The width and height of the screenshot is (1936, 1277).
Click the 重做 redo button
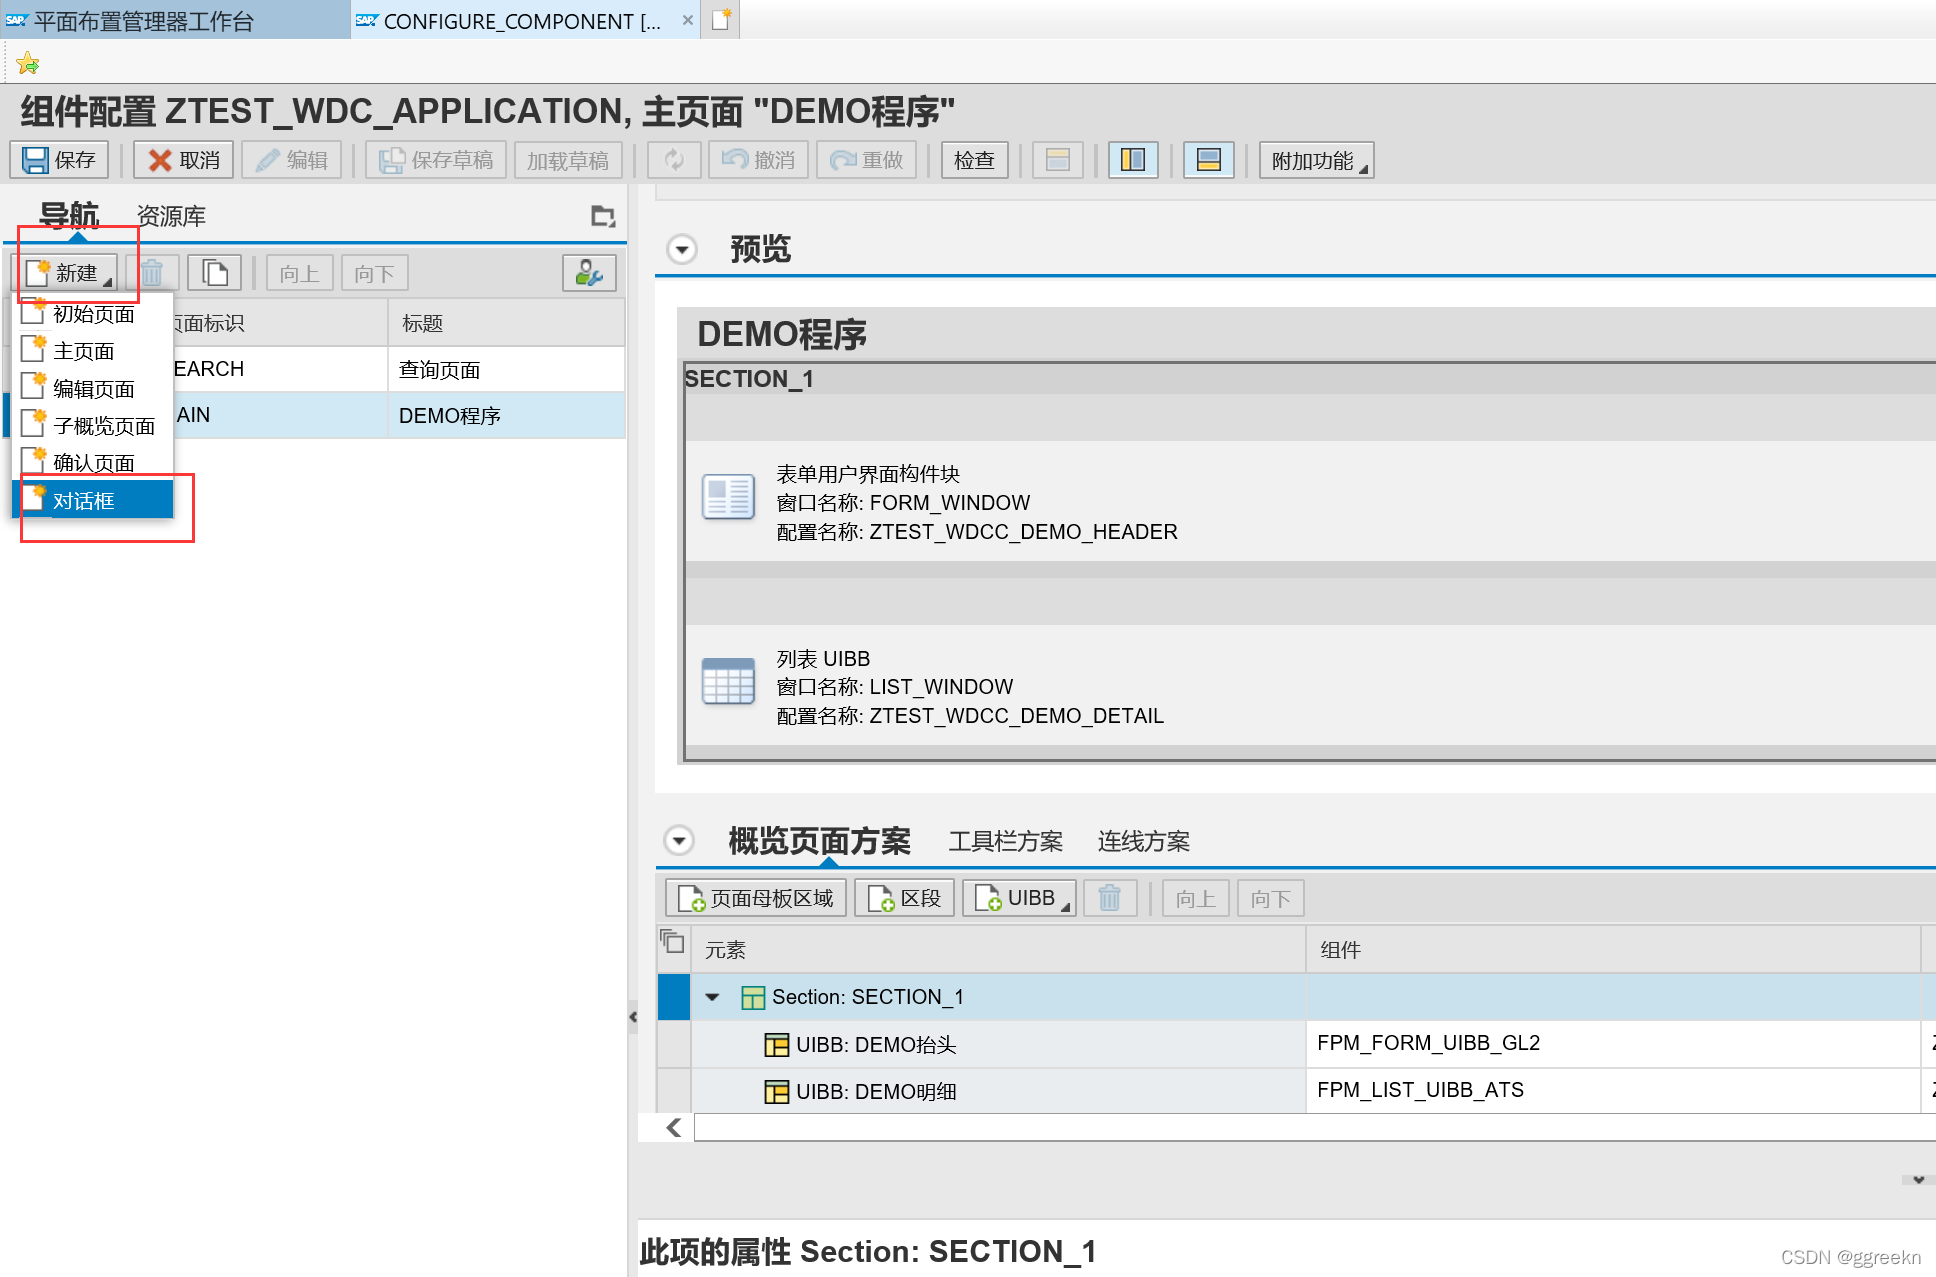[x=866, y=160]
